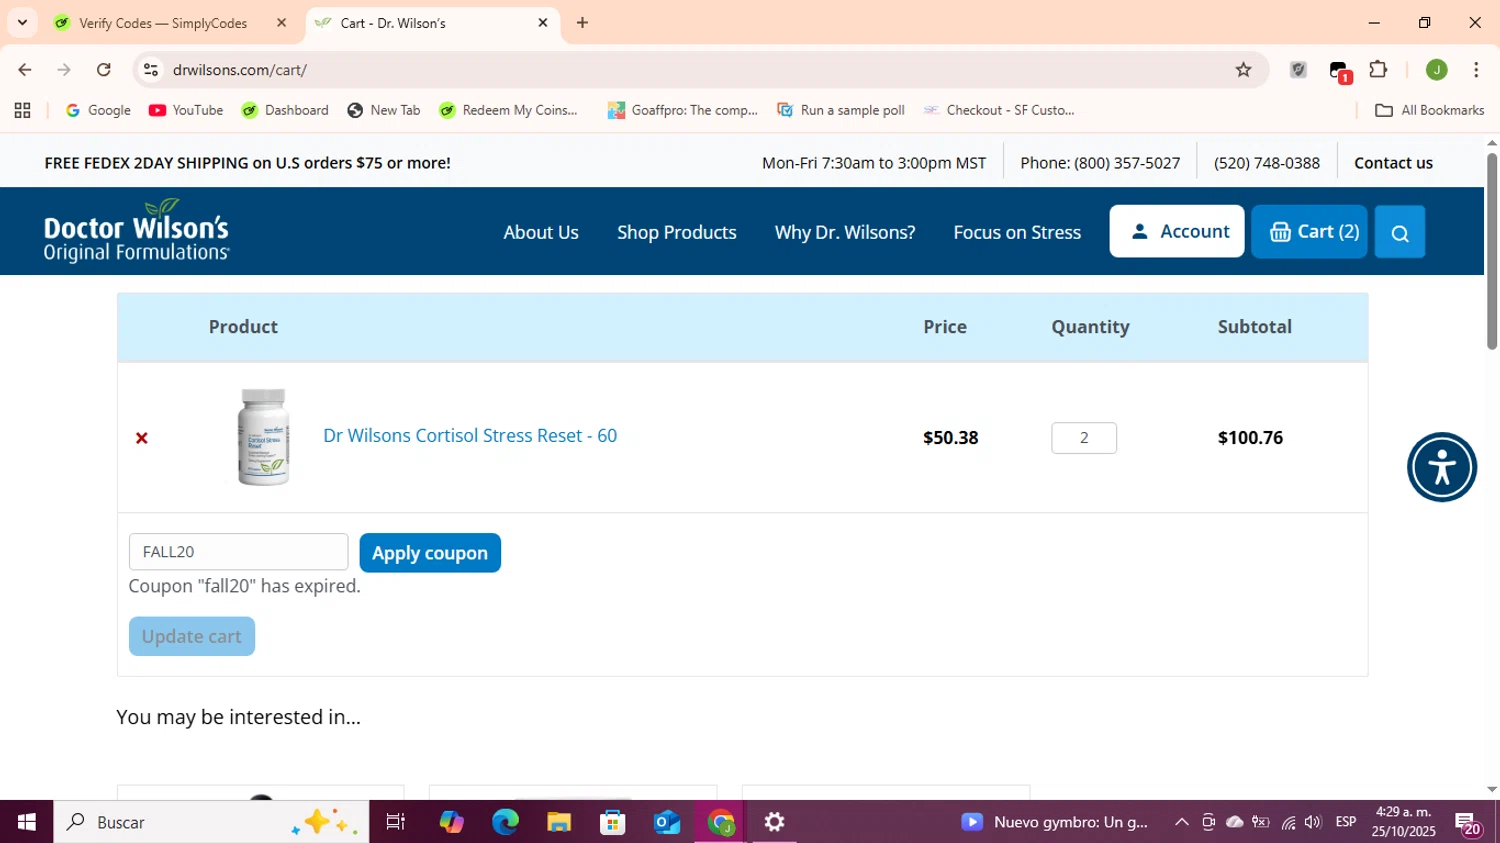
Task: Remove Cortisol Stress Reset with red X
Action: coord(142,438)
